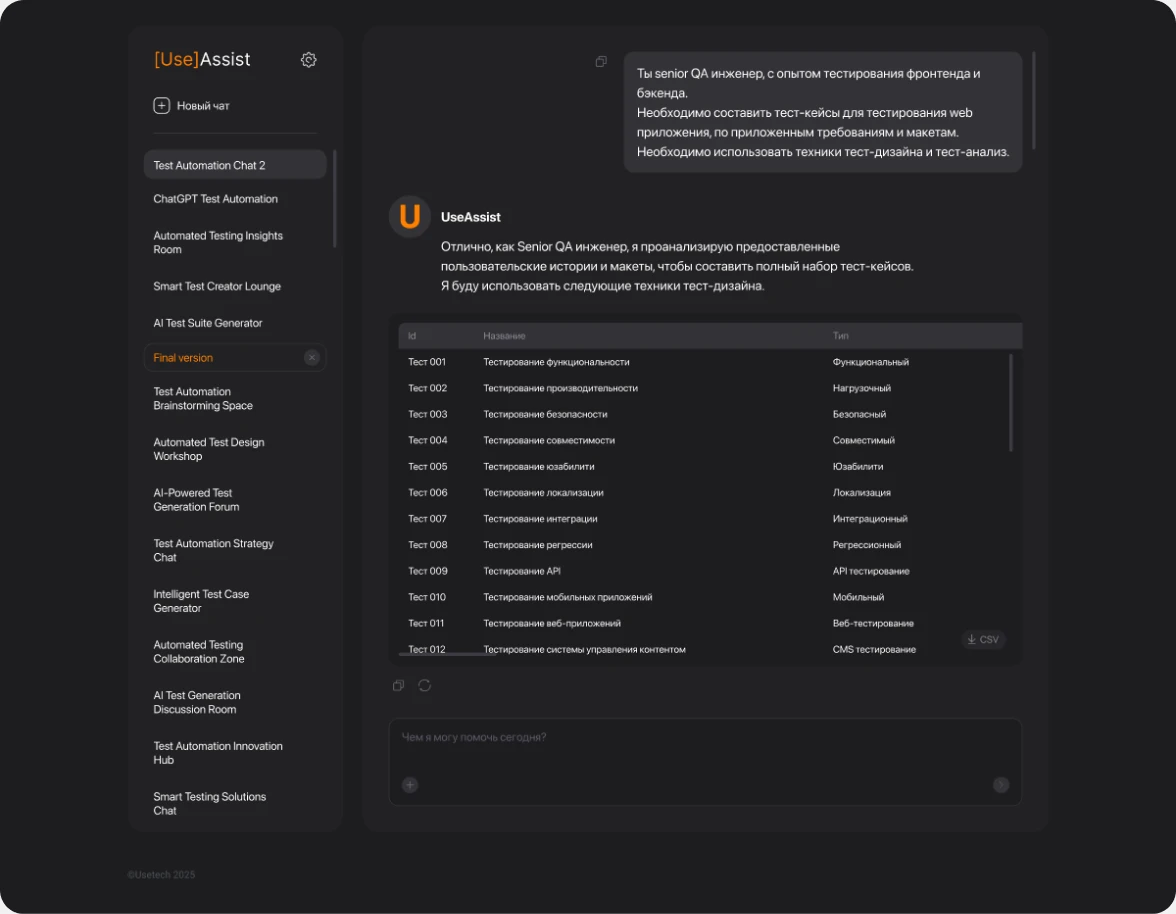Open Test Automation Innovation Hub
Viewport: 1176px width, 914px height.
218,753
